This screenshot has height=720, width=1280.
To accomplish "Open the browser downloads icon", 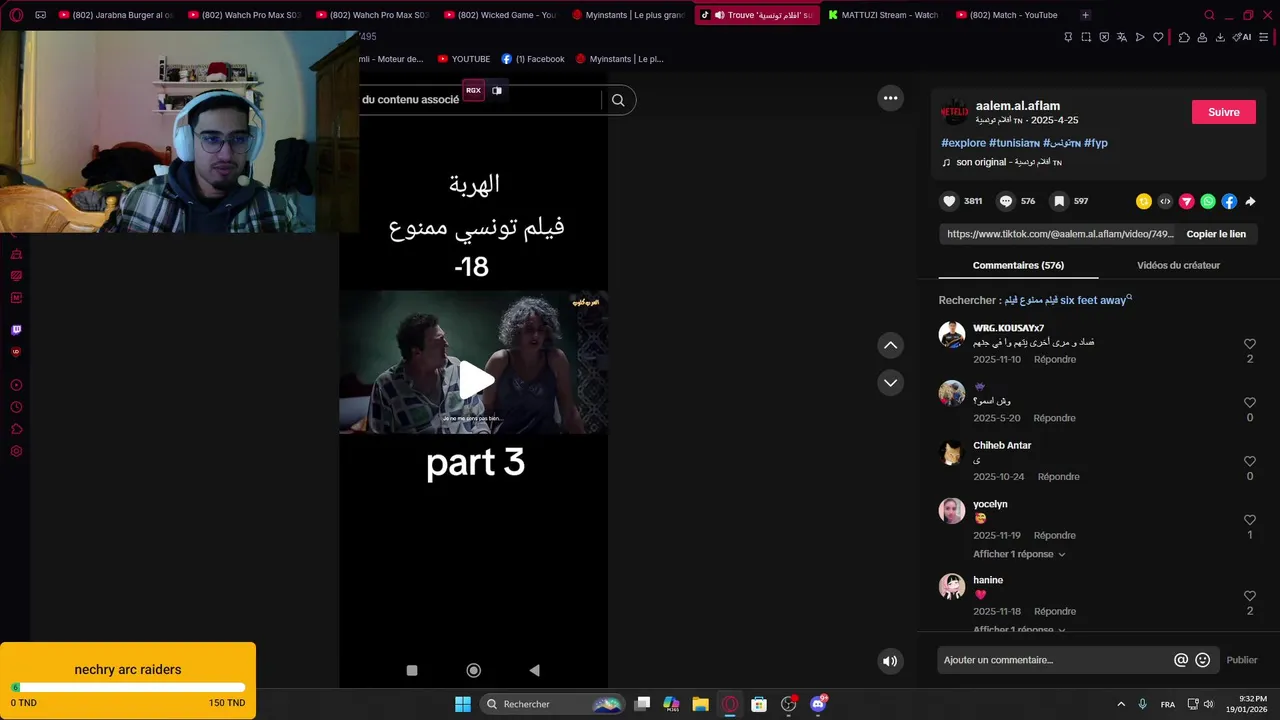I will click(x=1220, y=37).
